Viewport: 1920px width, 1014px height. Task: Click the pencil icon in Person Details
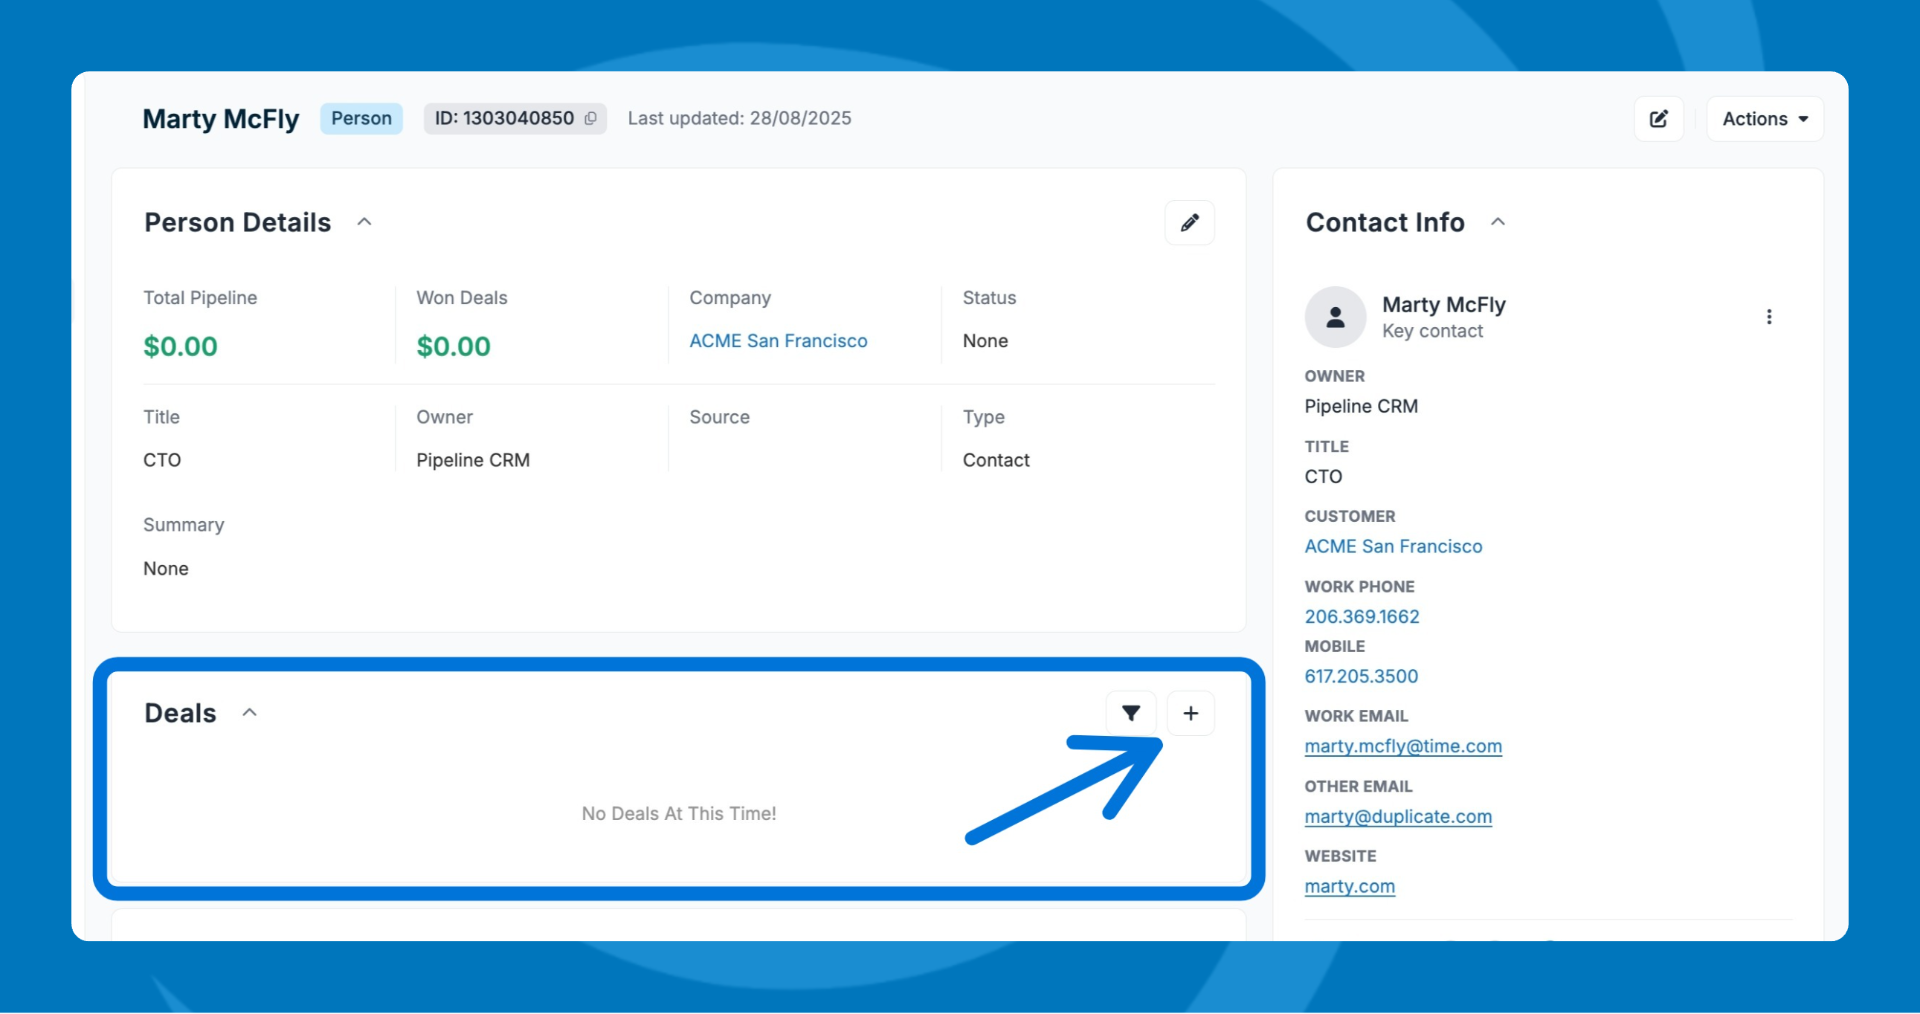(1189, 222)
